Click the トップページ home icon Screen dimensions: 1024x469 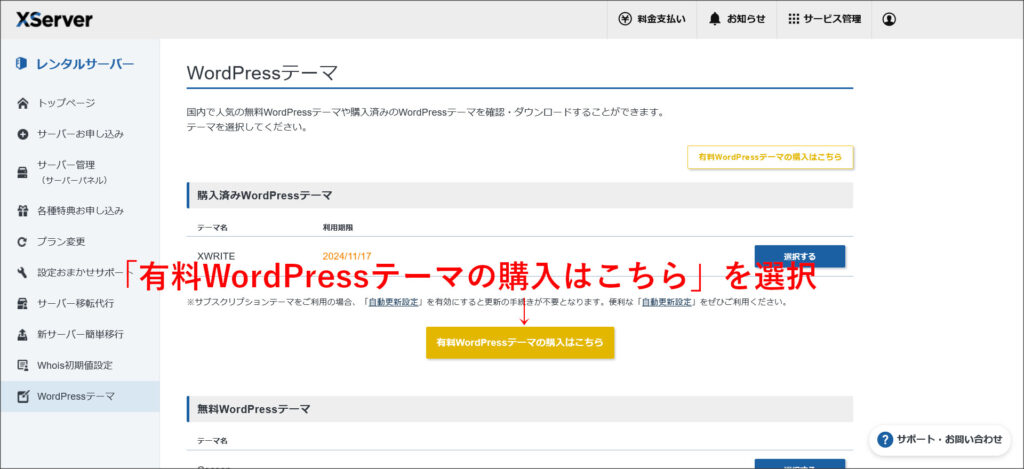click(x=23, y=103)
